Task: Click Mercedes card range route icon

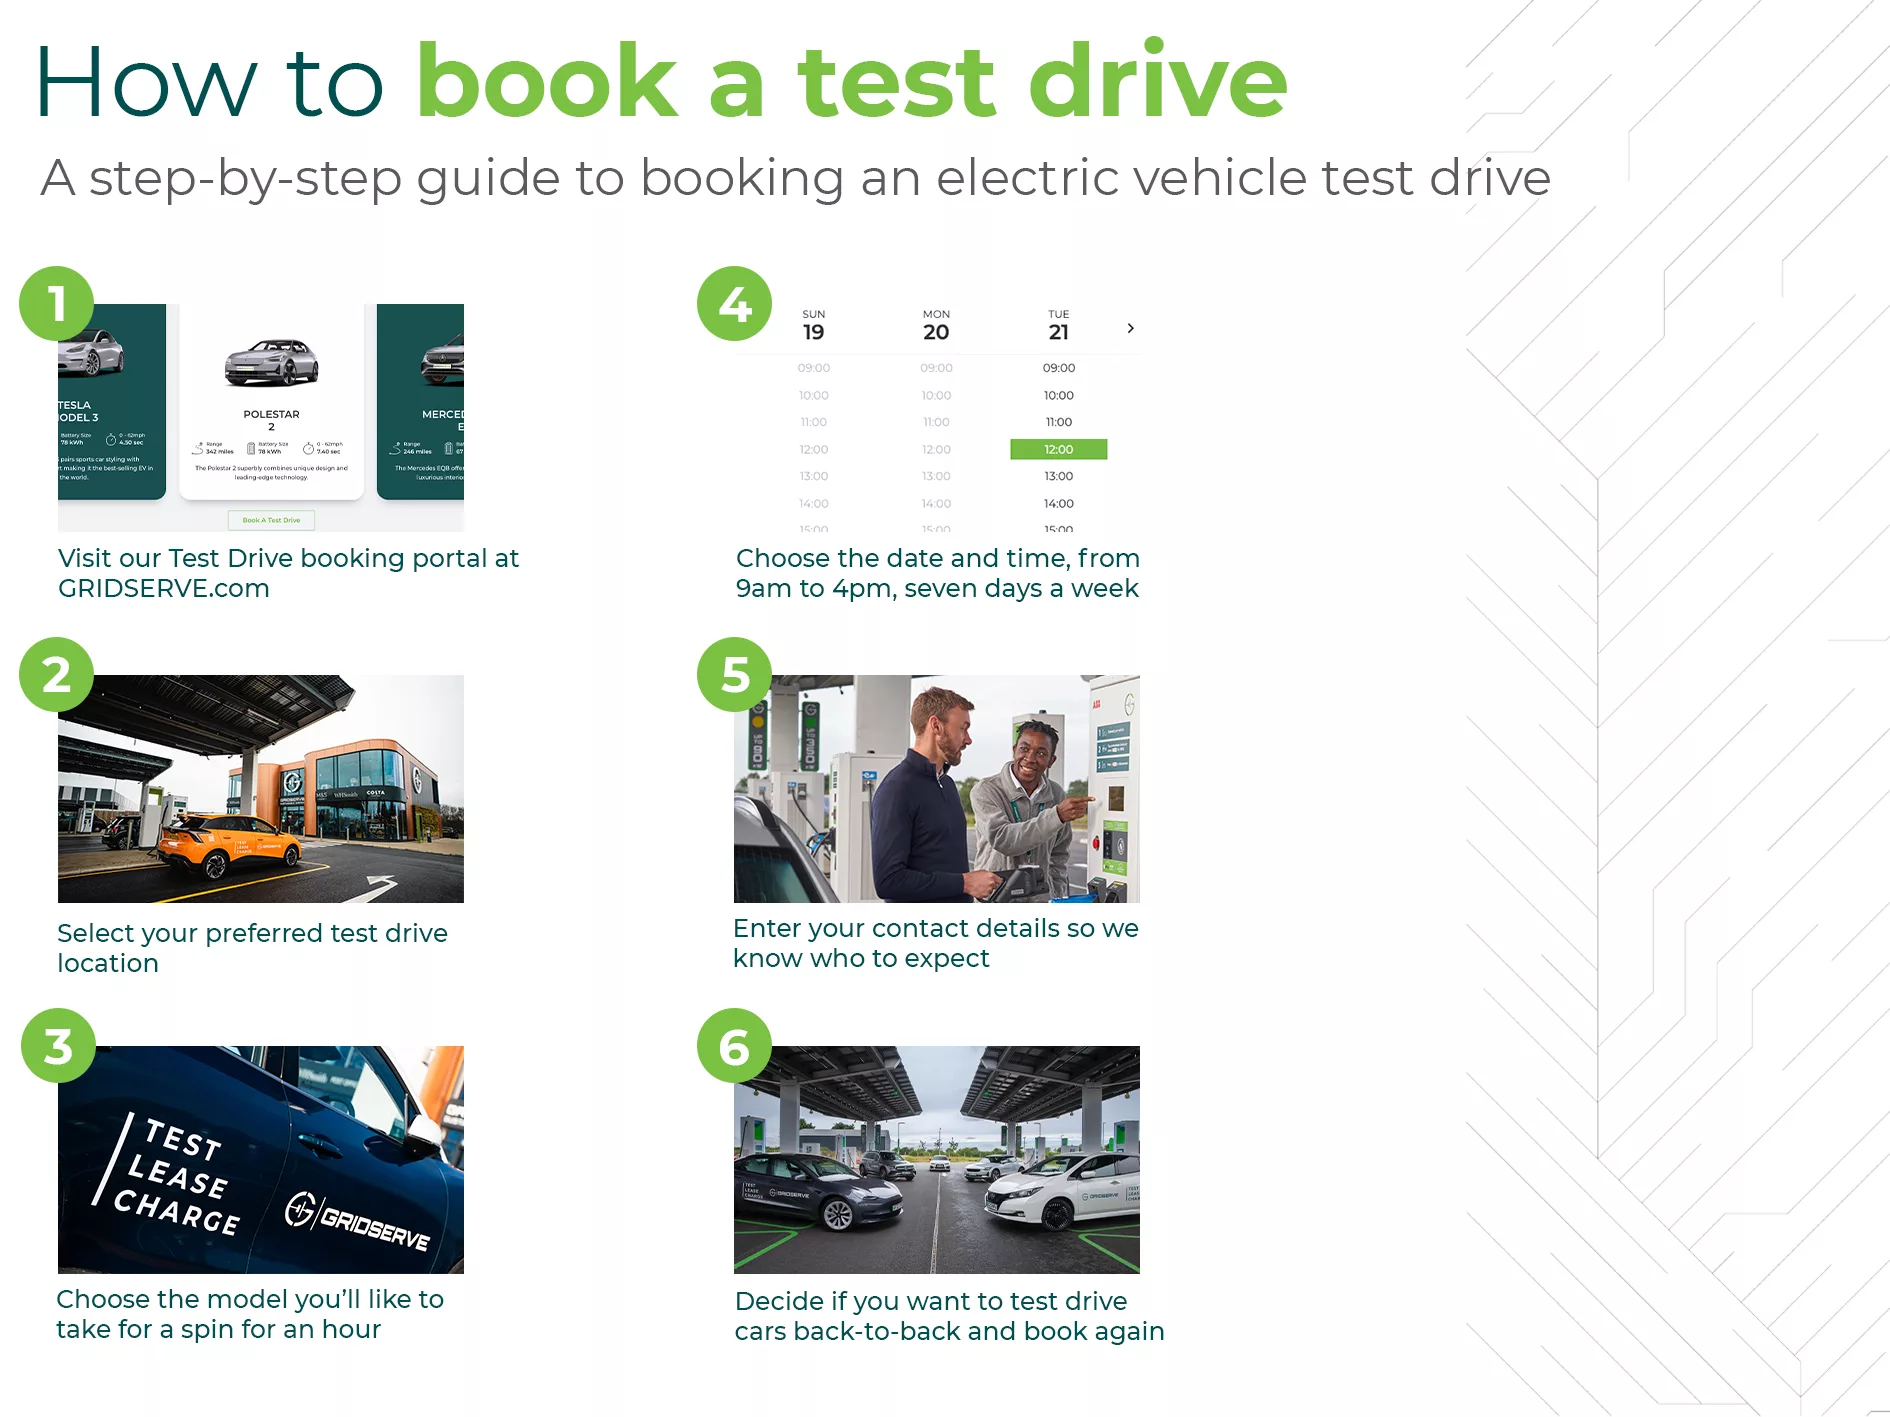Action: coord(397,448)
